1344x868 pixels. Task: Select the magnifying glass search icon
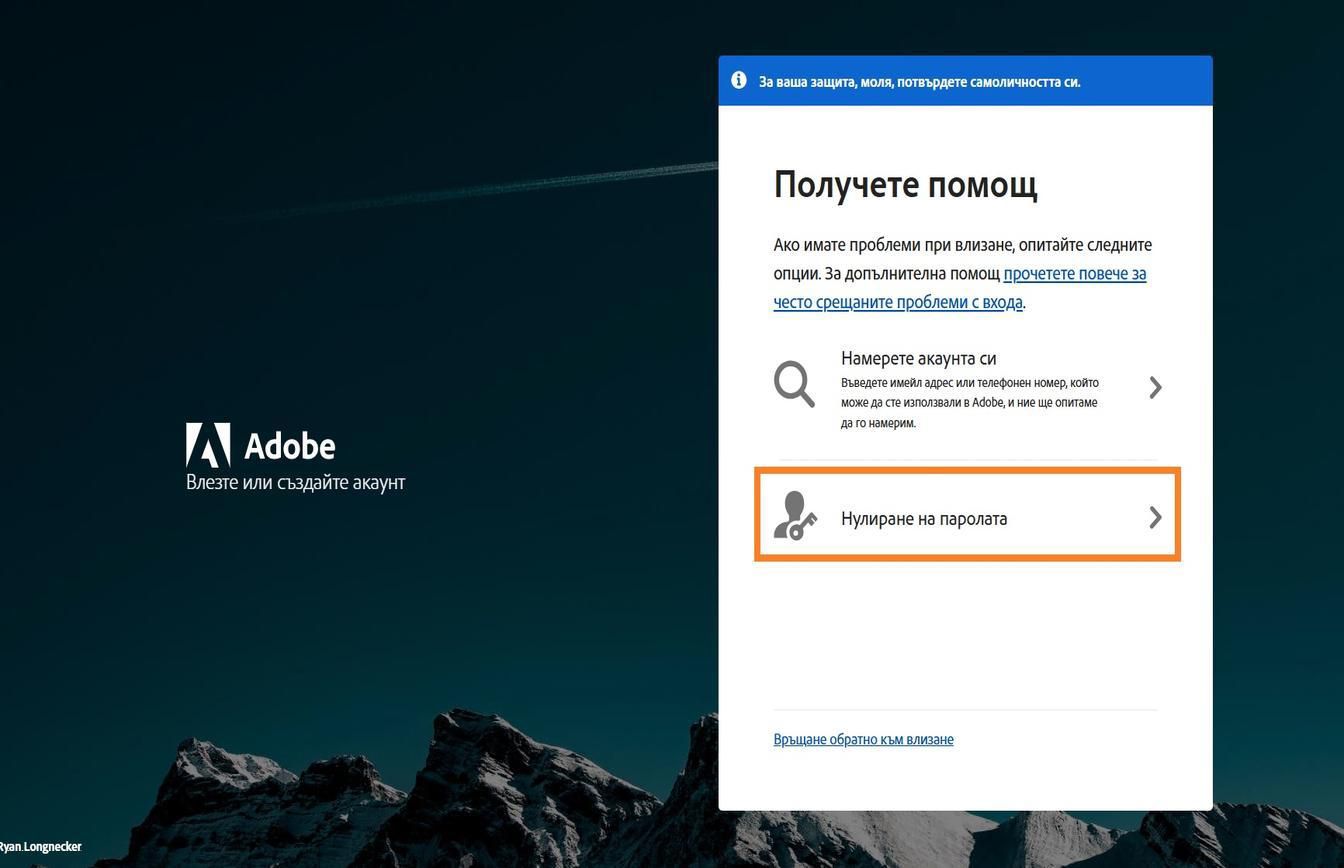[793, 384]
